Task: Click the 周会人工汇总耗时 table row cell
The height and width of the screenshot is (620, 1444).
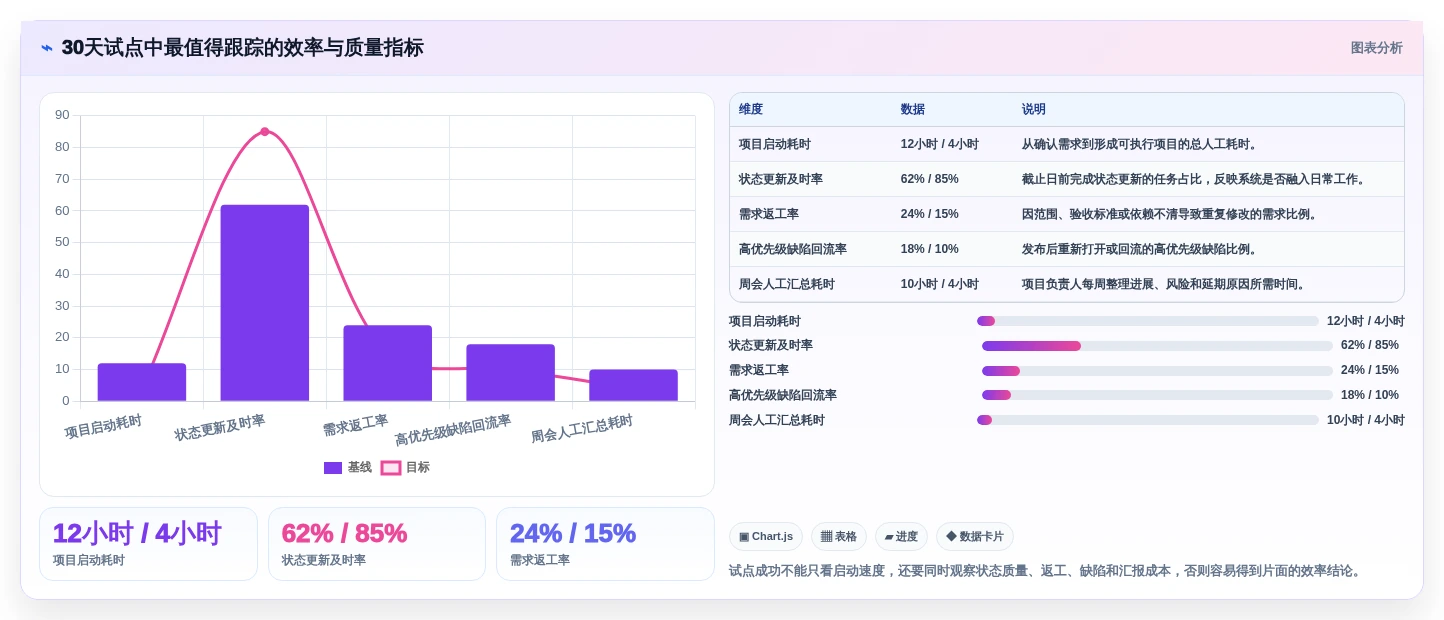Action: point(787,284)
